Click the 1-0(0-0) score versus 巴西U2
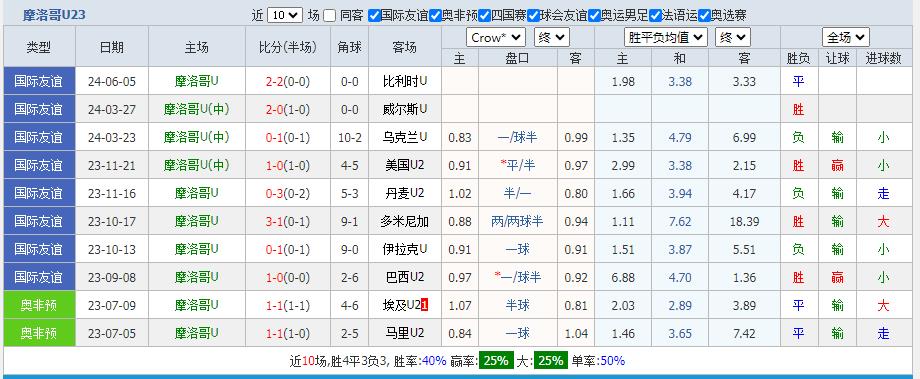The width and height of the screenshot is (920, 379). [x=288, y=277]
